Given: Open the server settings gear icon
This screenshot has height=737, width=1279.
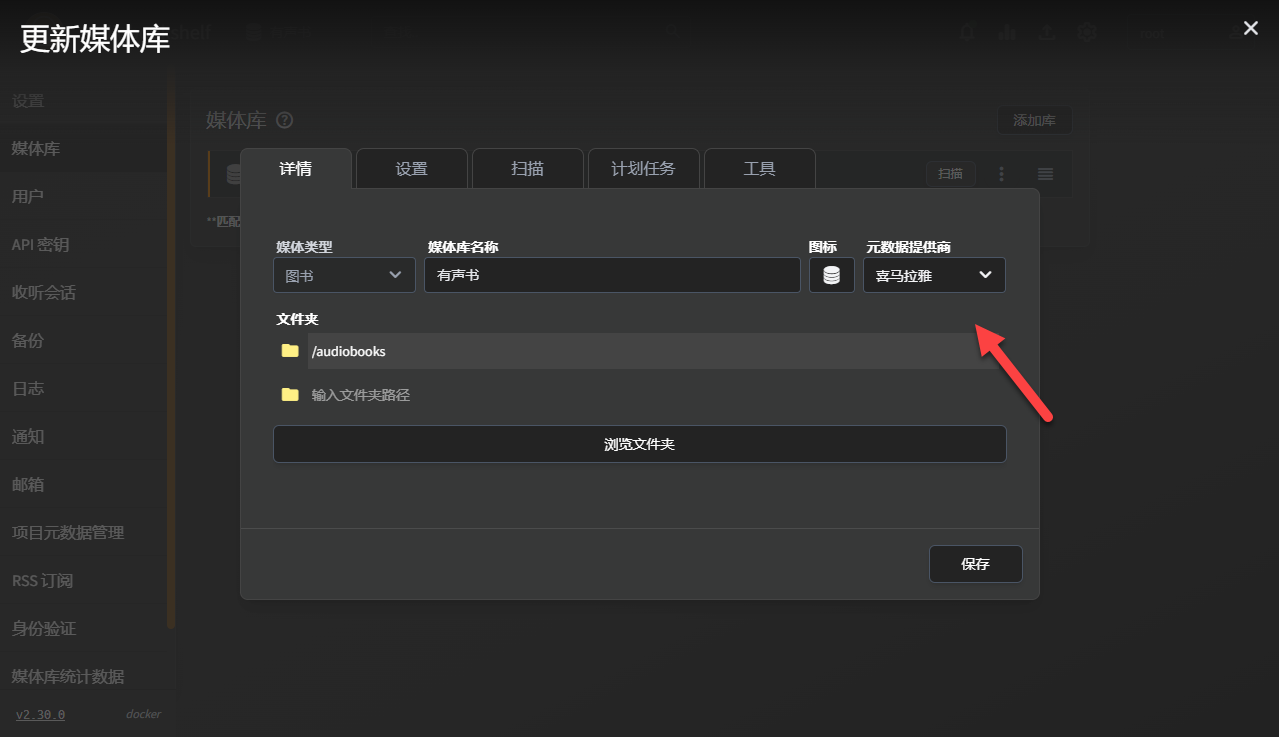Looking at the screenshot, I should 1086,33.
